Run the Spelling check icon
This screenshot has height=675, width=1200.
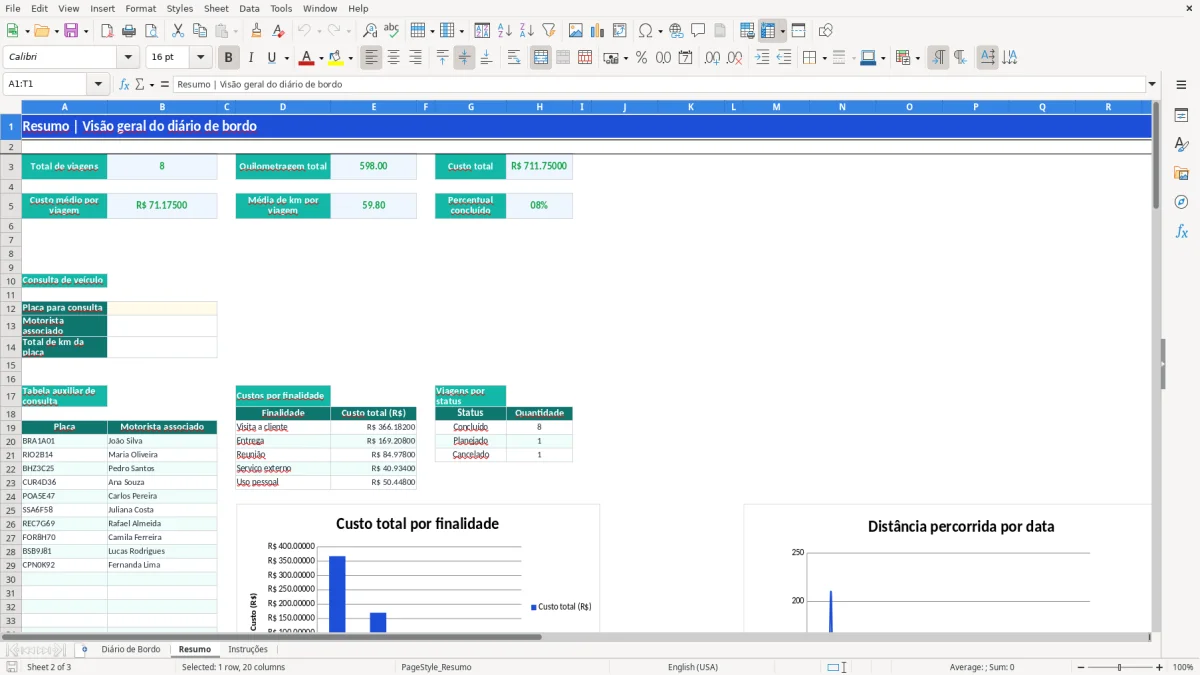pos(392,31)
